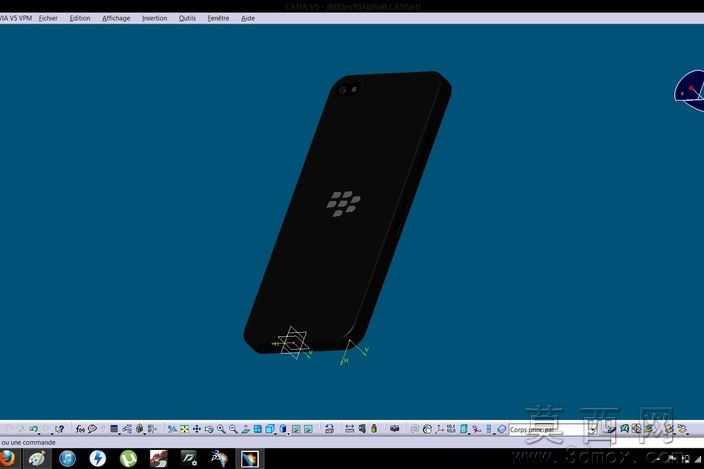This screenshot has height=469, width=704.
Task: Open the Design Table icon
Action: pyautogui.click(x=114, y=429)
